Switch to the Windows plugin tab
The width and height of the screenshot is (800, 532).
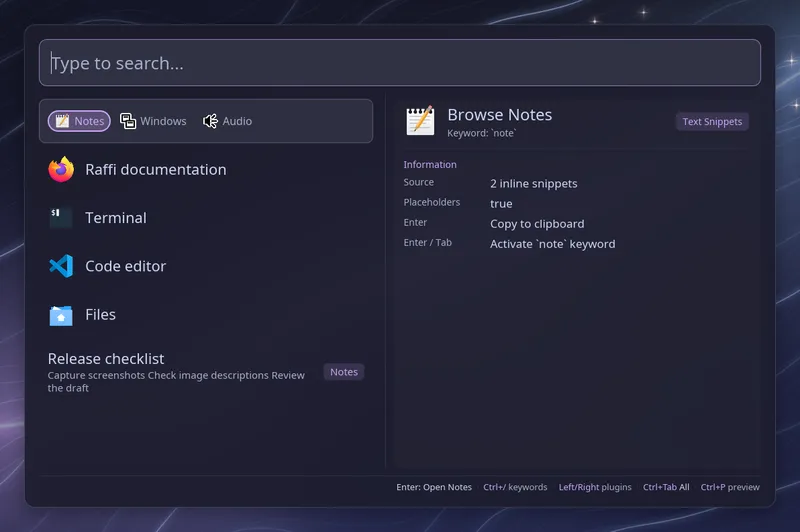(153, 121)
